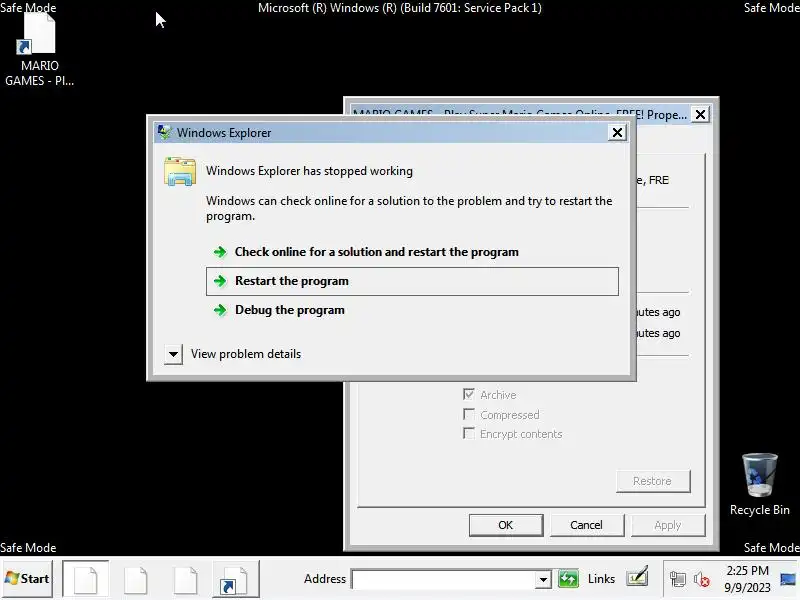Screen dimensions: 800x600
Task: Select the shortcut-arrow document taskbar item
Action: point(235,579)
